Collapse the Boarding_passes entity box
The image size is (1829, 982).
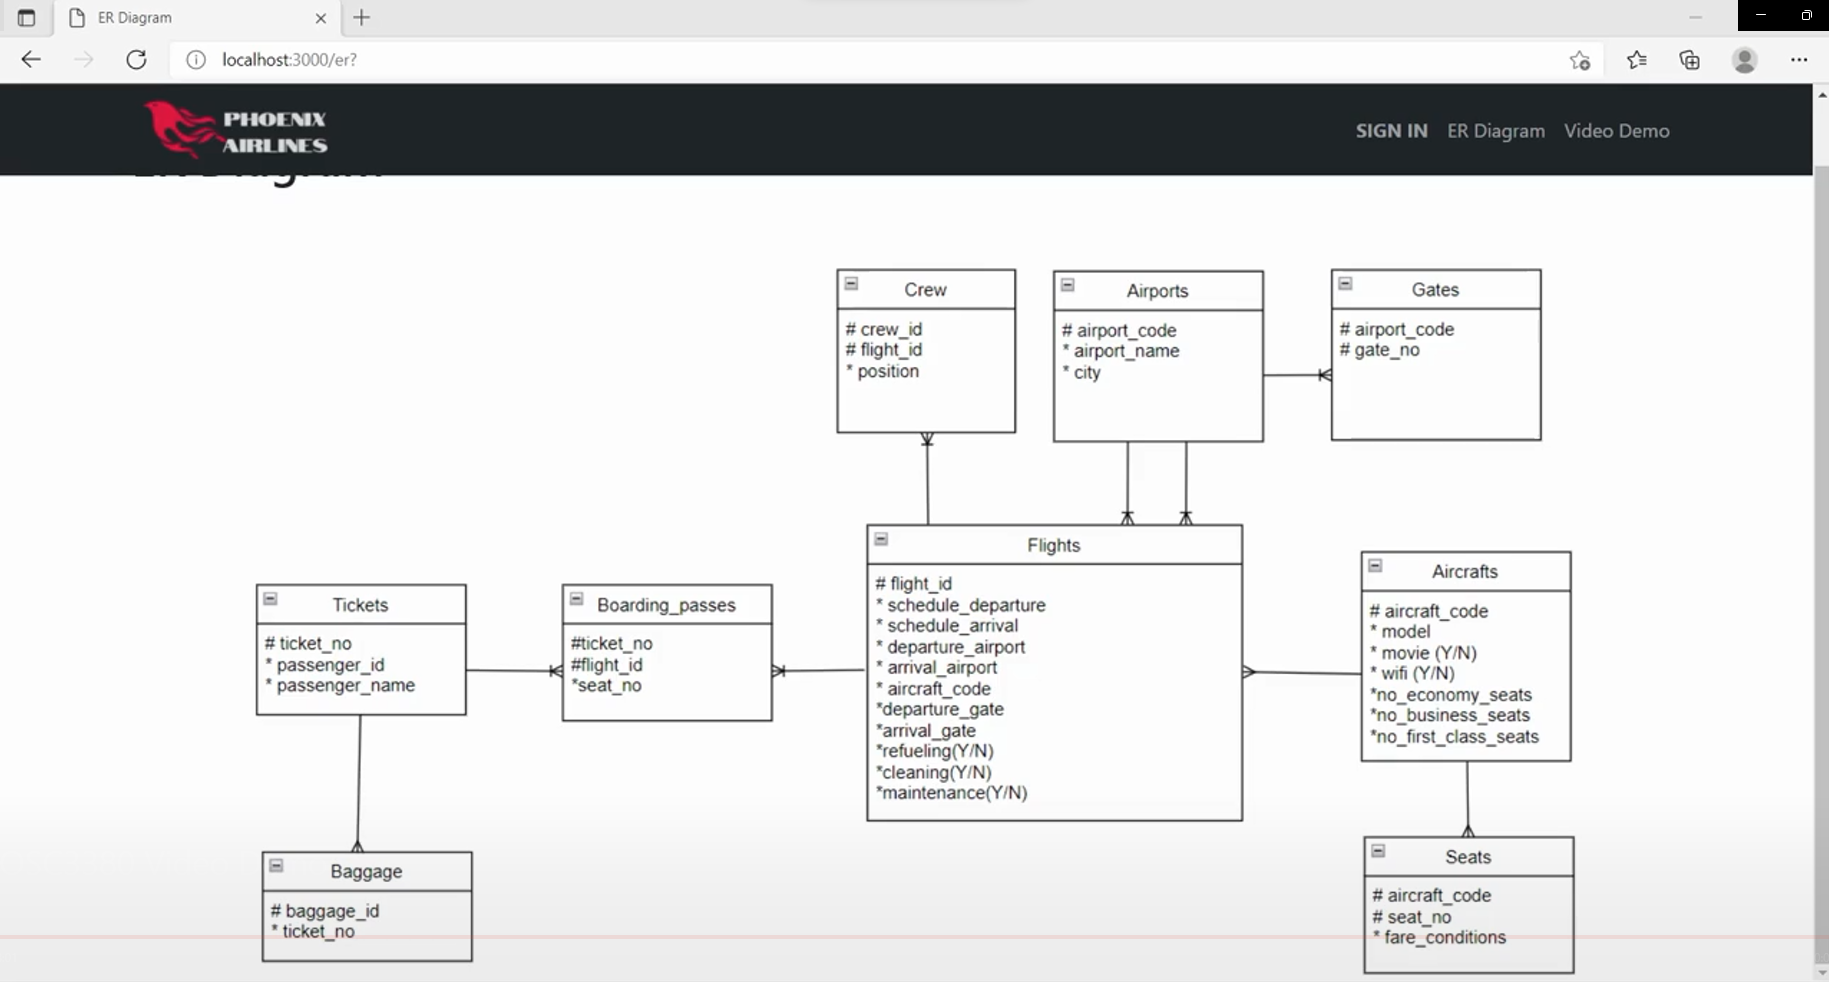click(576, 598)
